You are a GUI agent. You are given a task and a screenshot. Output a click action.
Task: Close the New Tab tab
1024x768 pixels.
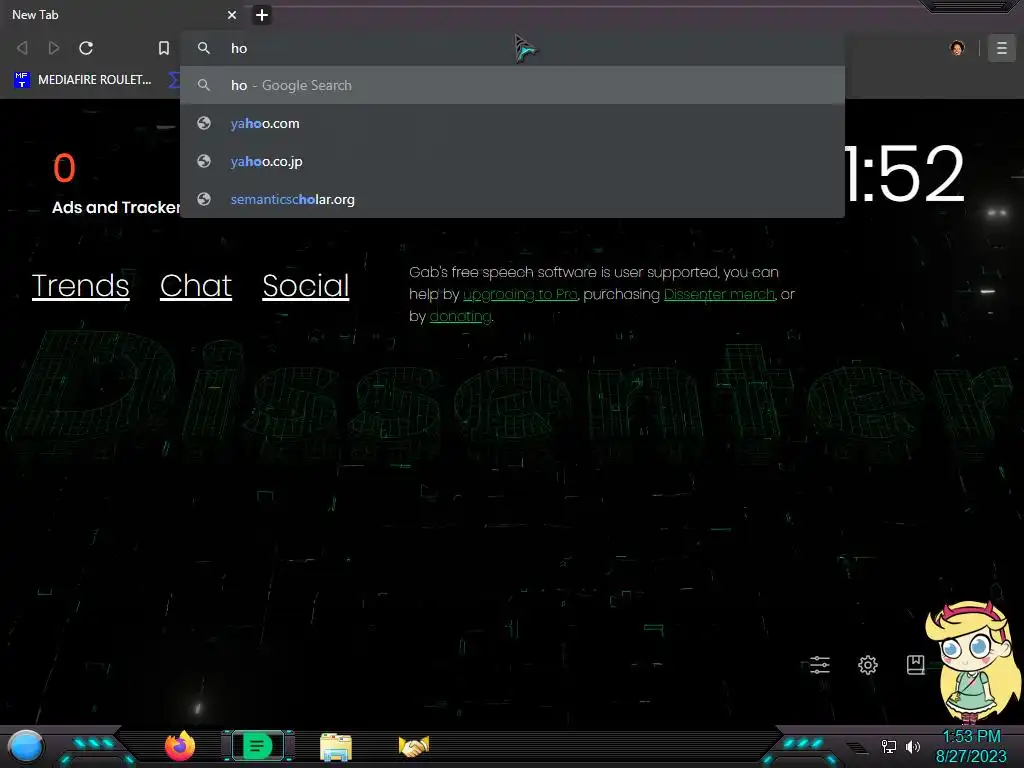pos(232,14)
